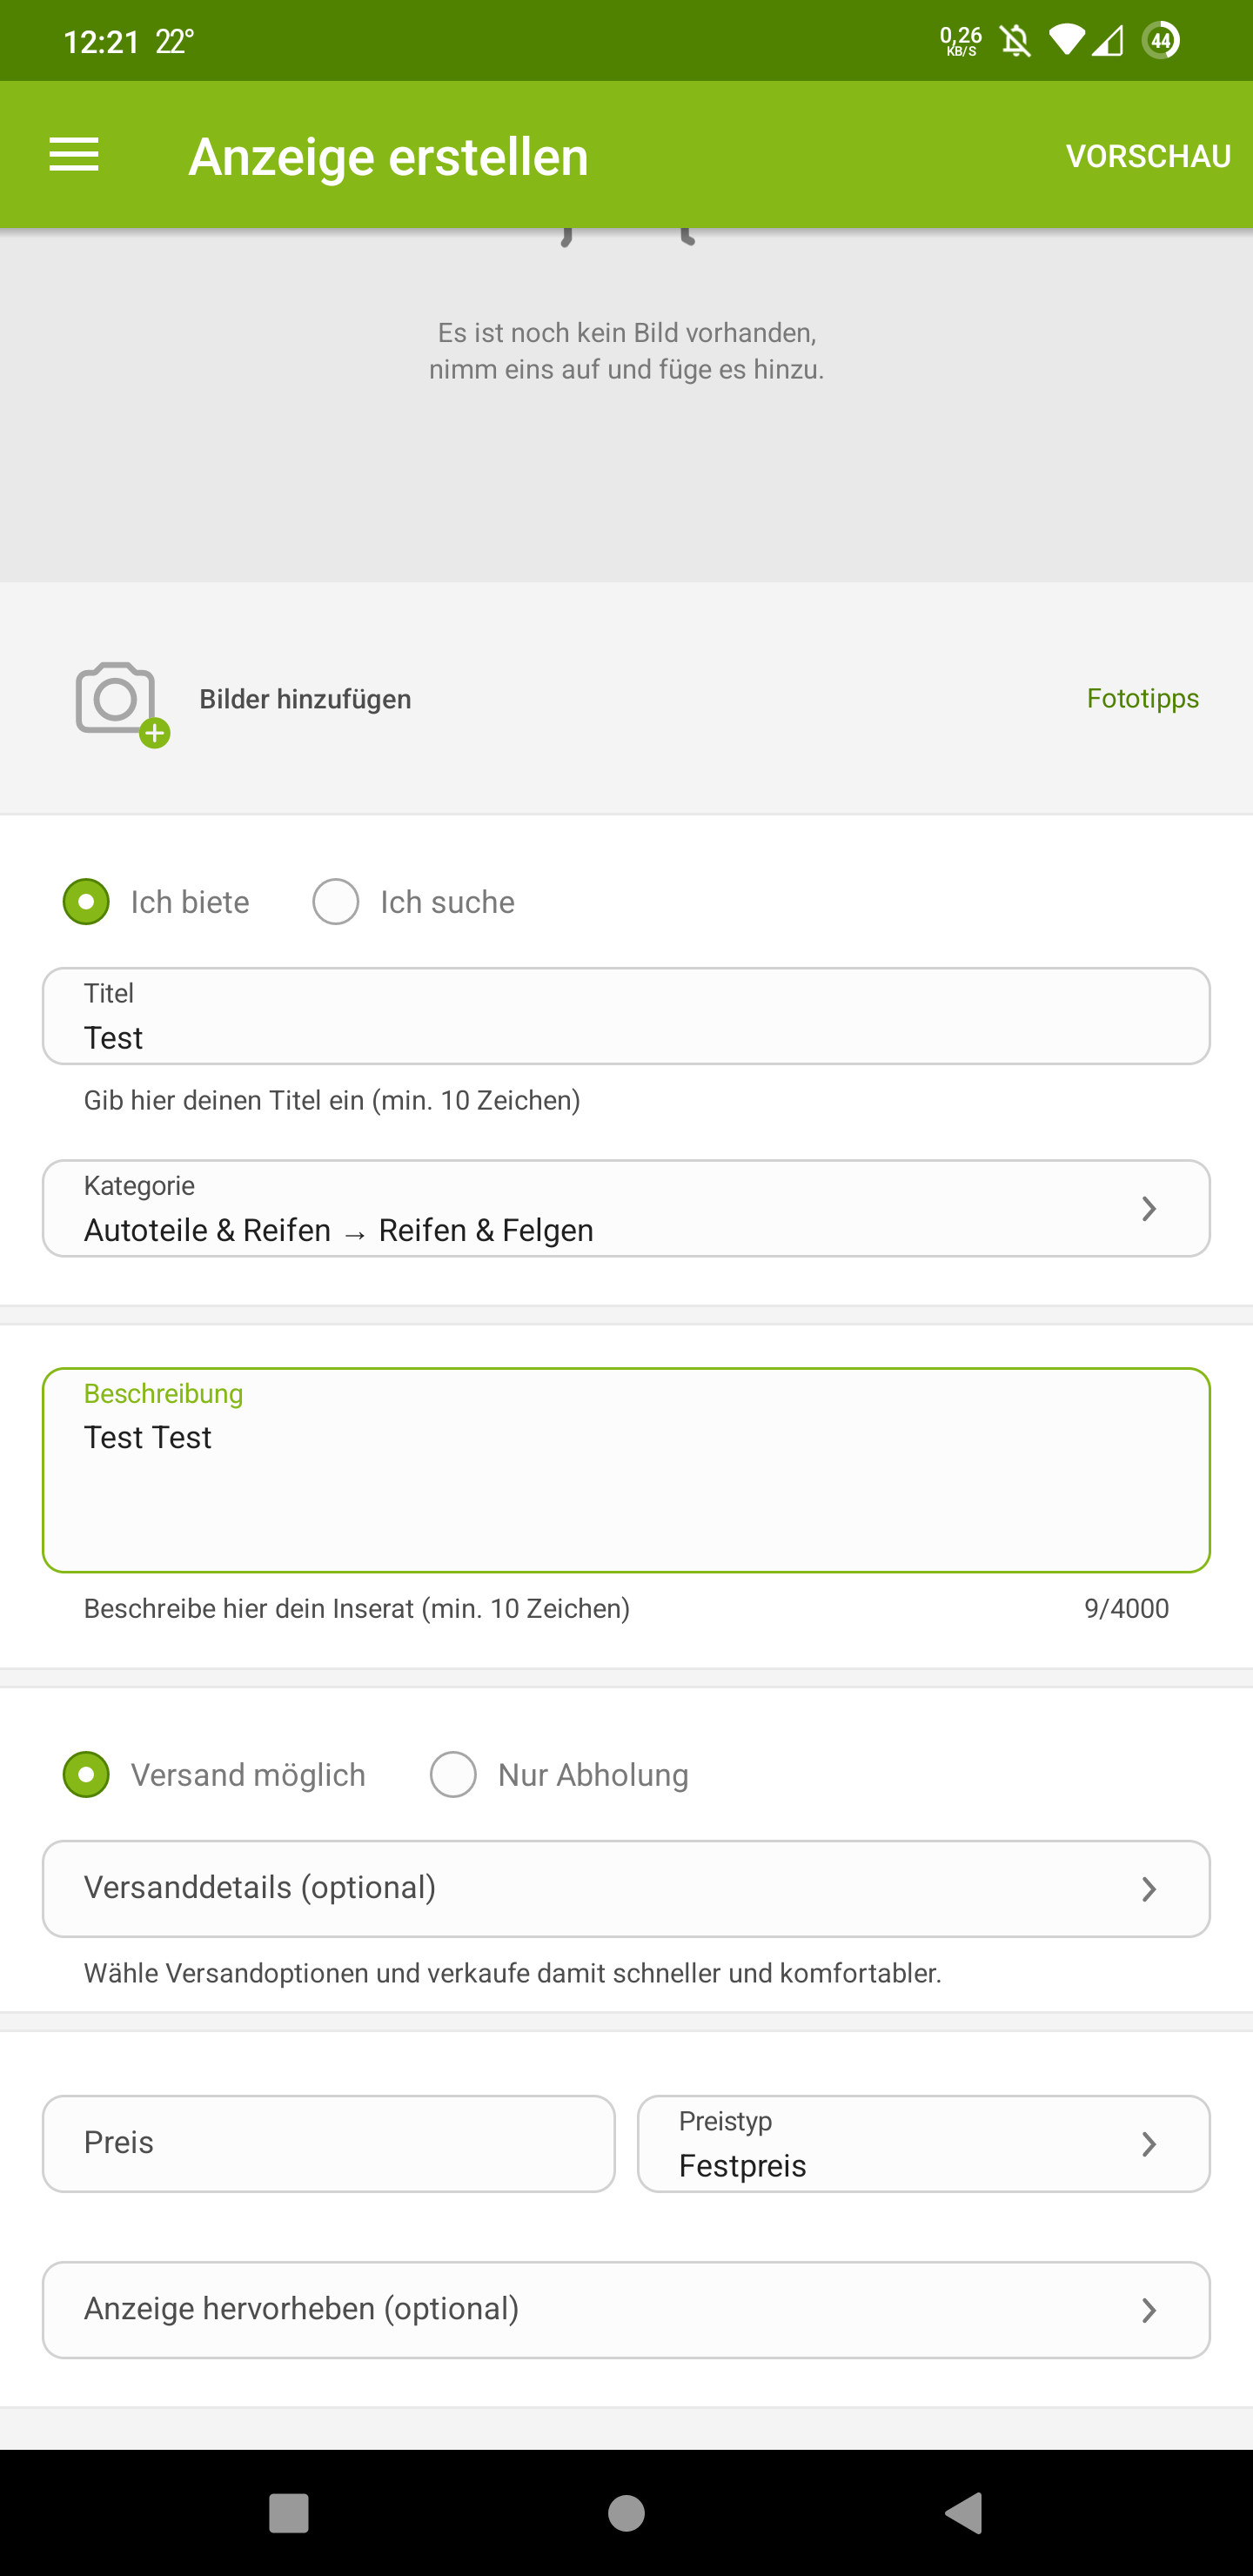Open the Preistyp Festpreis dropdown
This screenshot has height=2576, width=1253.
(923, 2144)
